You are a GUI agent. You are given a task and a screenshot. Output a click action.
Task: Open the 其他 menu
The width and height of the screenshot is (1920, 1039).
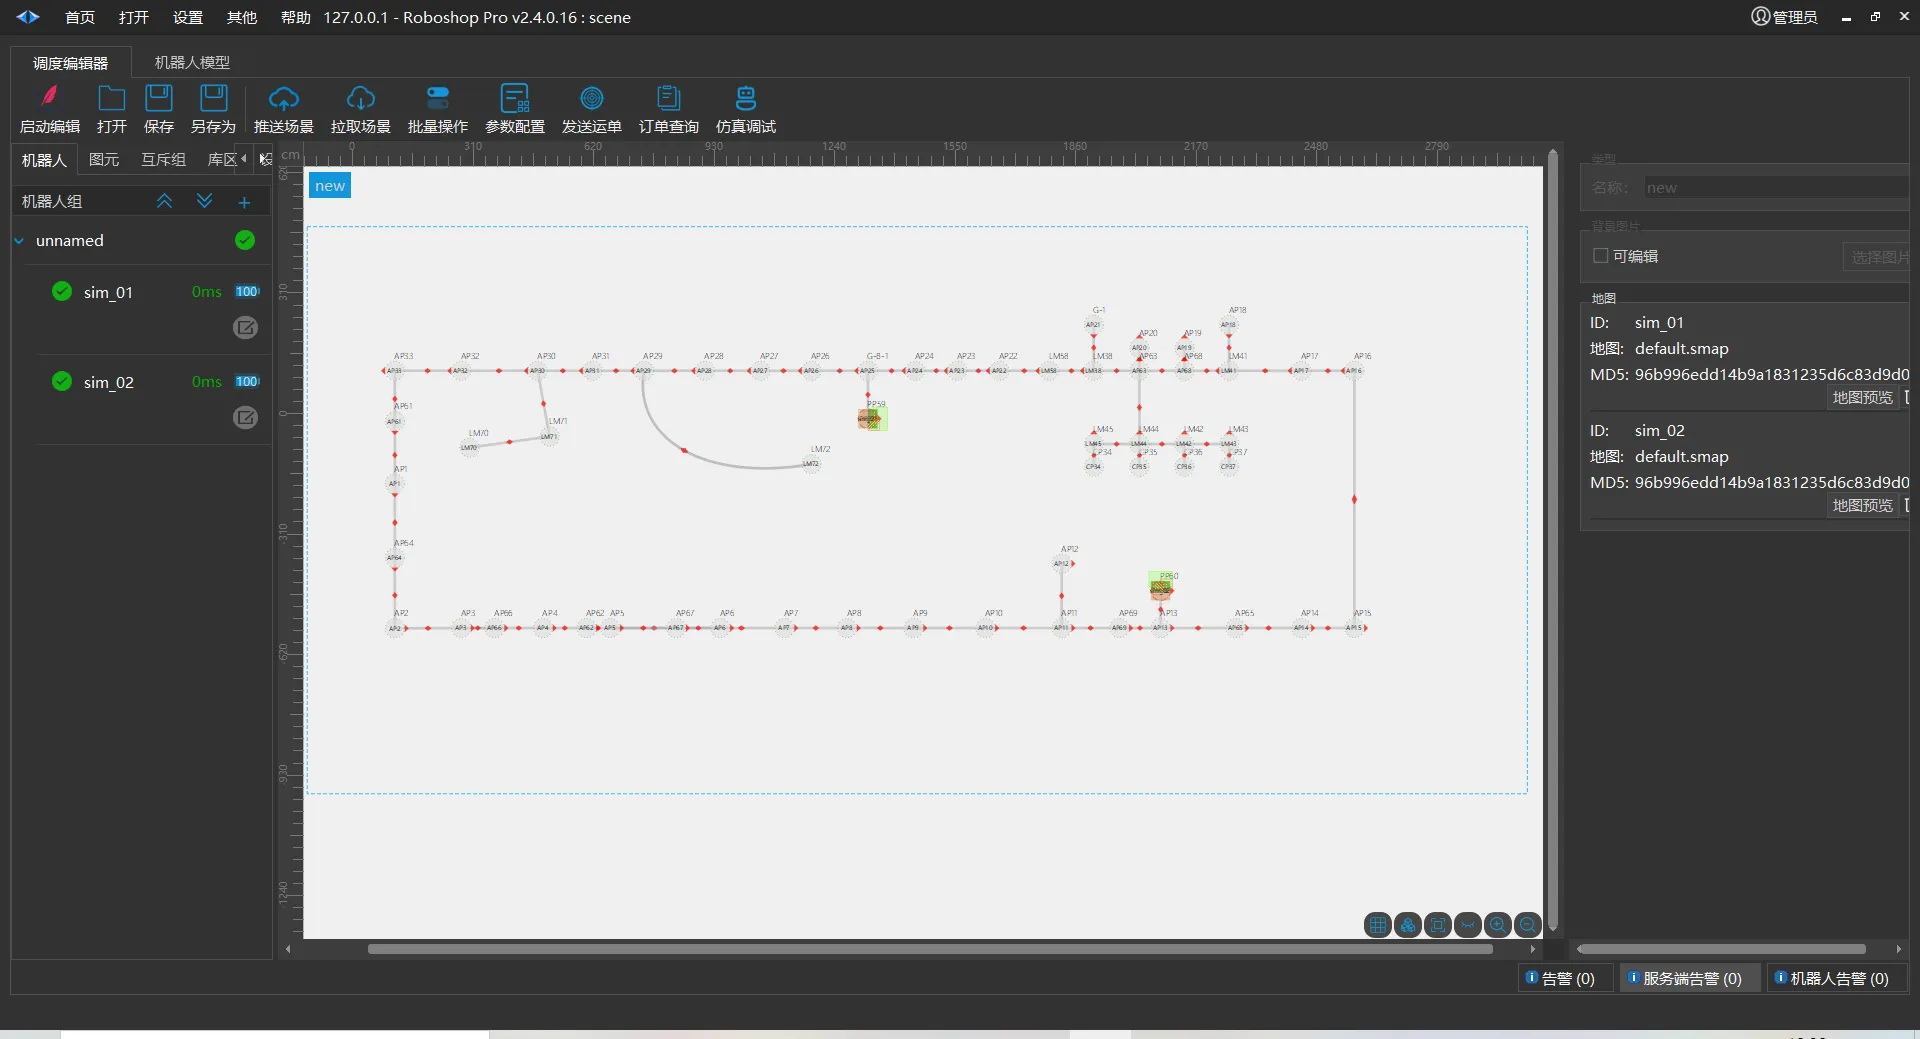click(242, 17)
